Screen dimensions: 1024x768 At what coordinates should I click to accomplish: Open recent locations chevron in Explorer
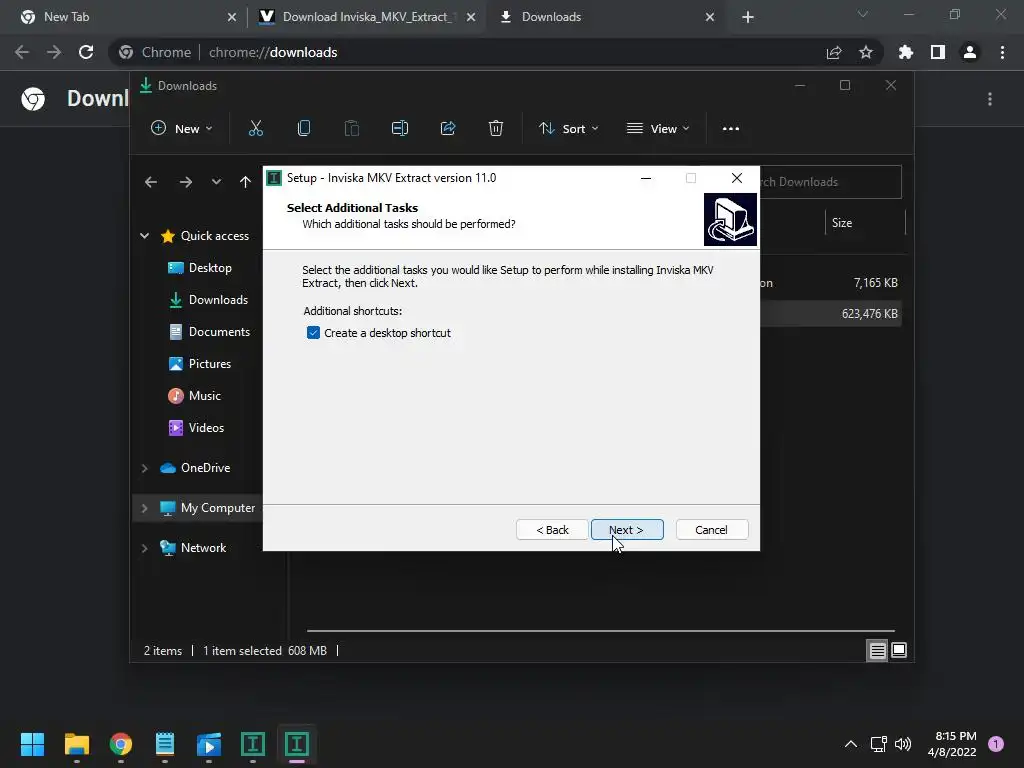(216, 182)
